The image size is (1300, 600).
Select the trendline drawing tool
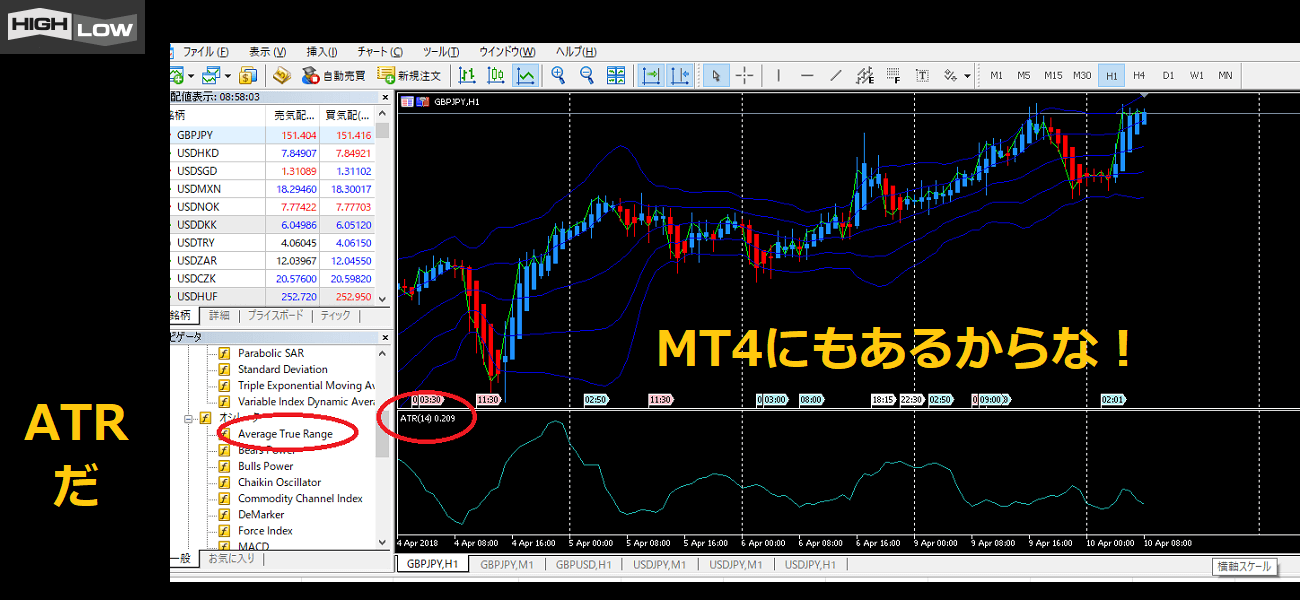836,75
